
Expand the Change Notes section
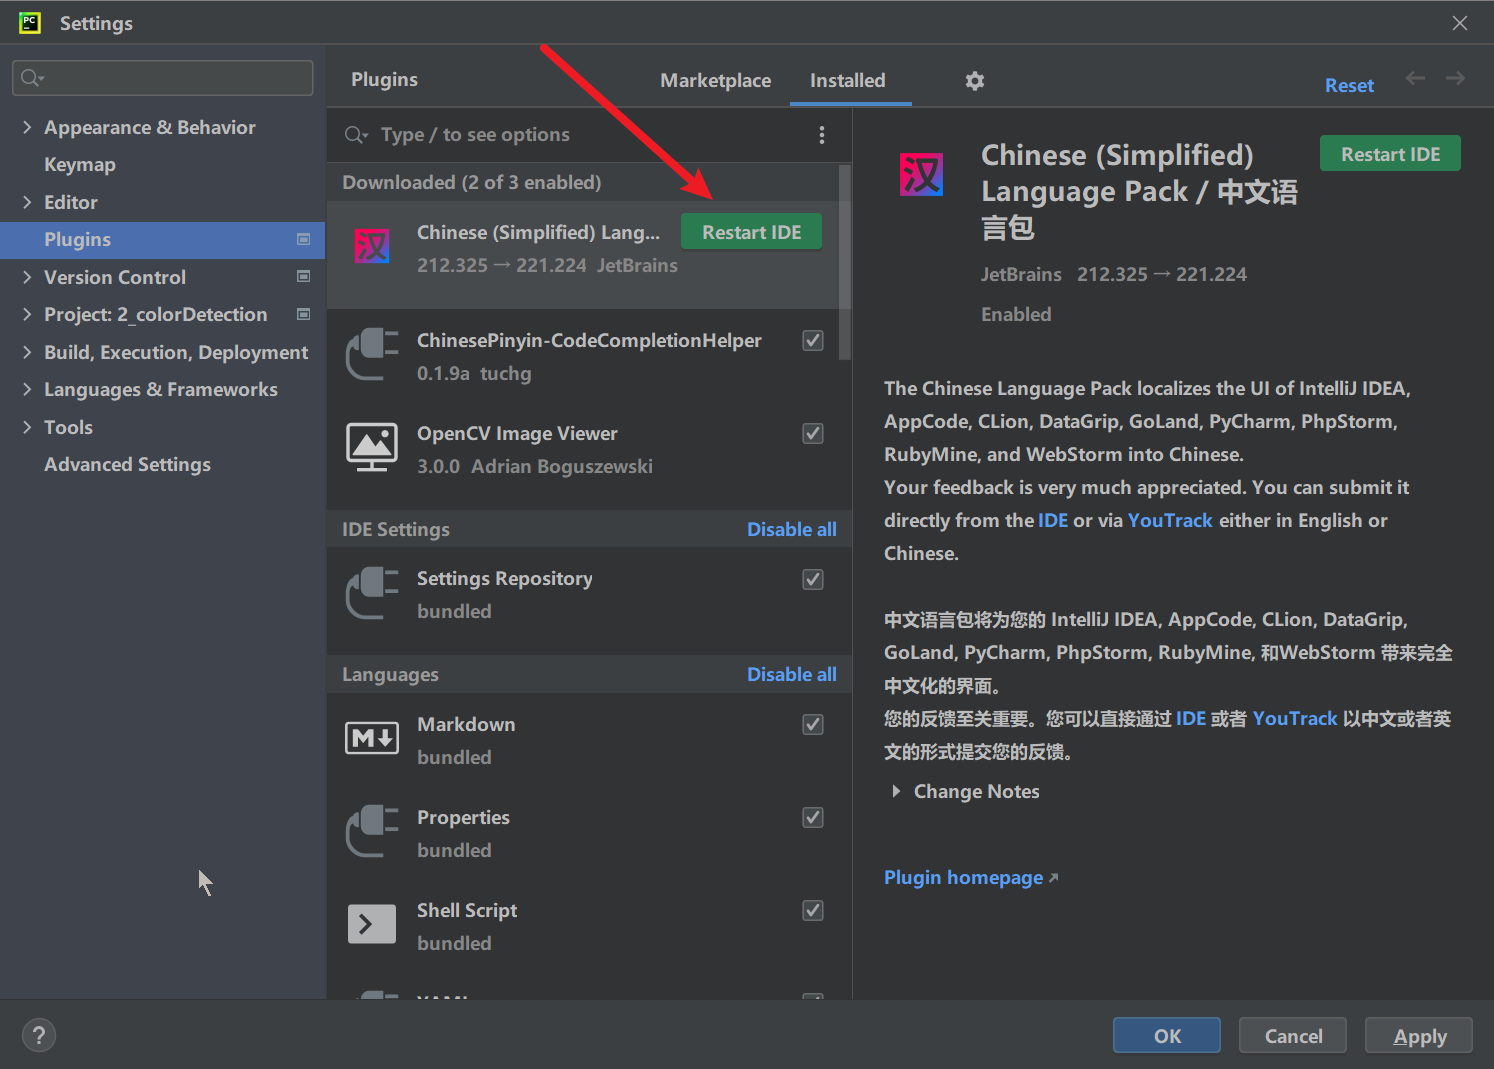pos(896,791)
